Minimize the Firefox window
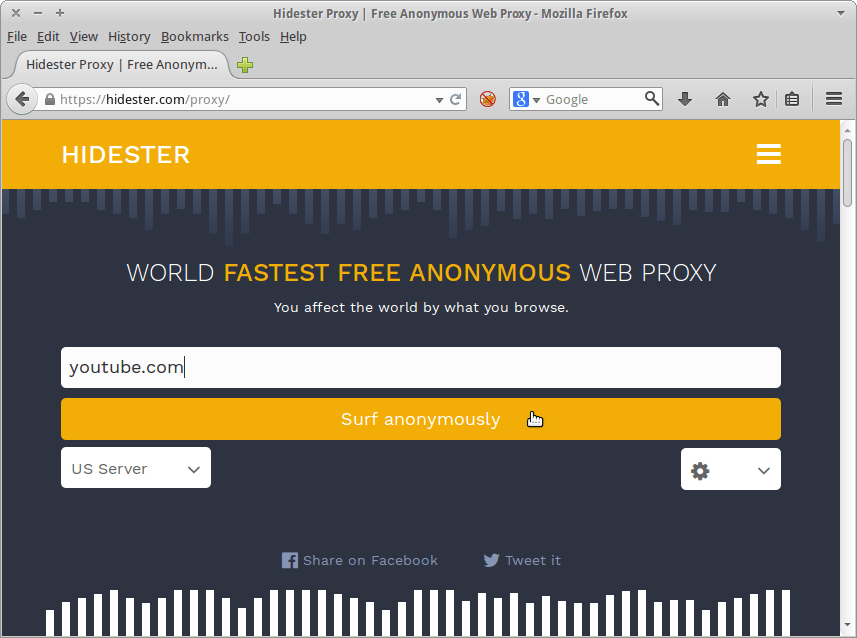Image resolution: width=857 pixels, height=638 pixels. click(x=38, y=13)
